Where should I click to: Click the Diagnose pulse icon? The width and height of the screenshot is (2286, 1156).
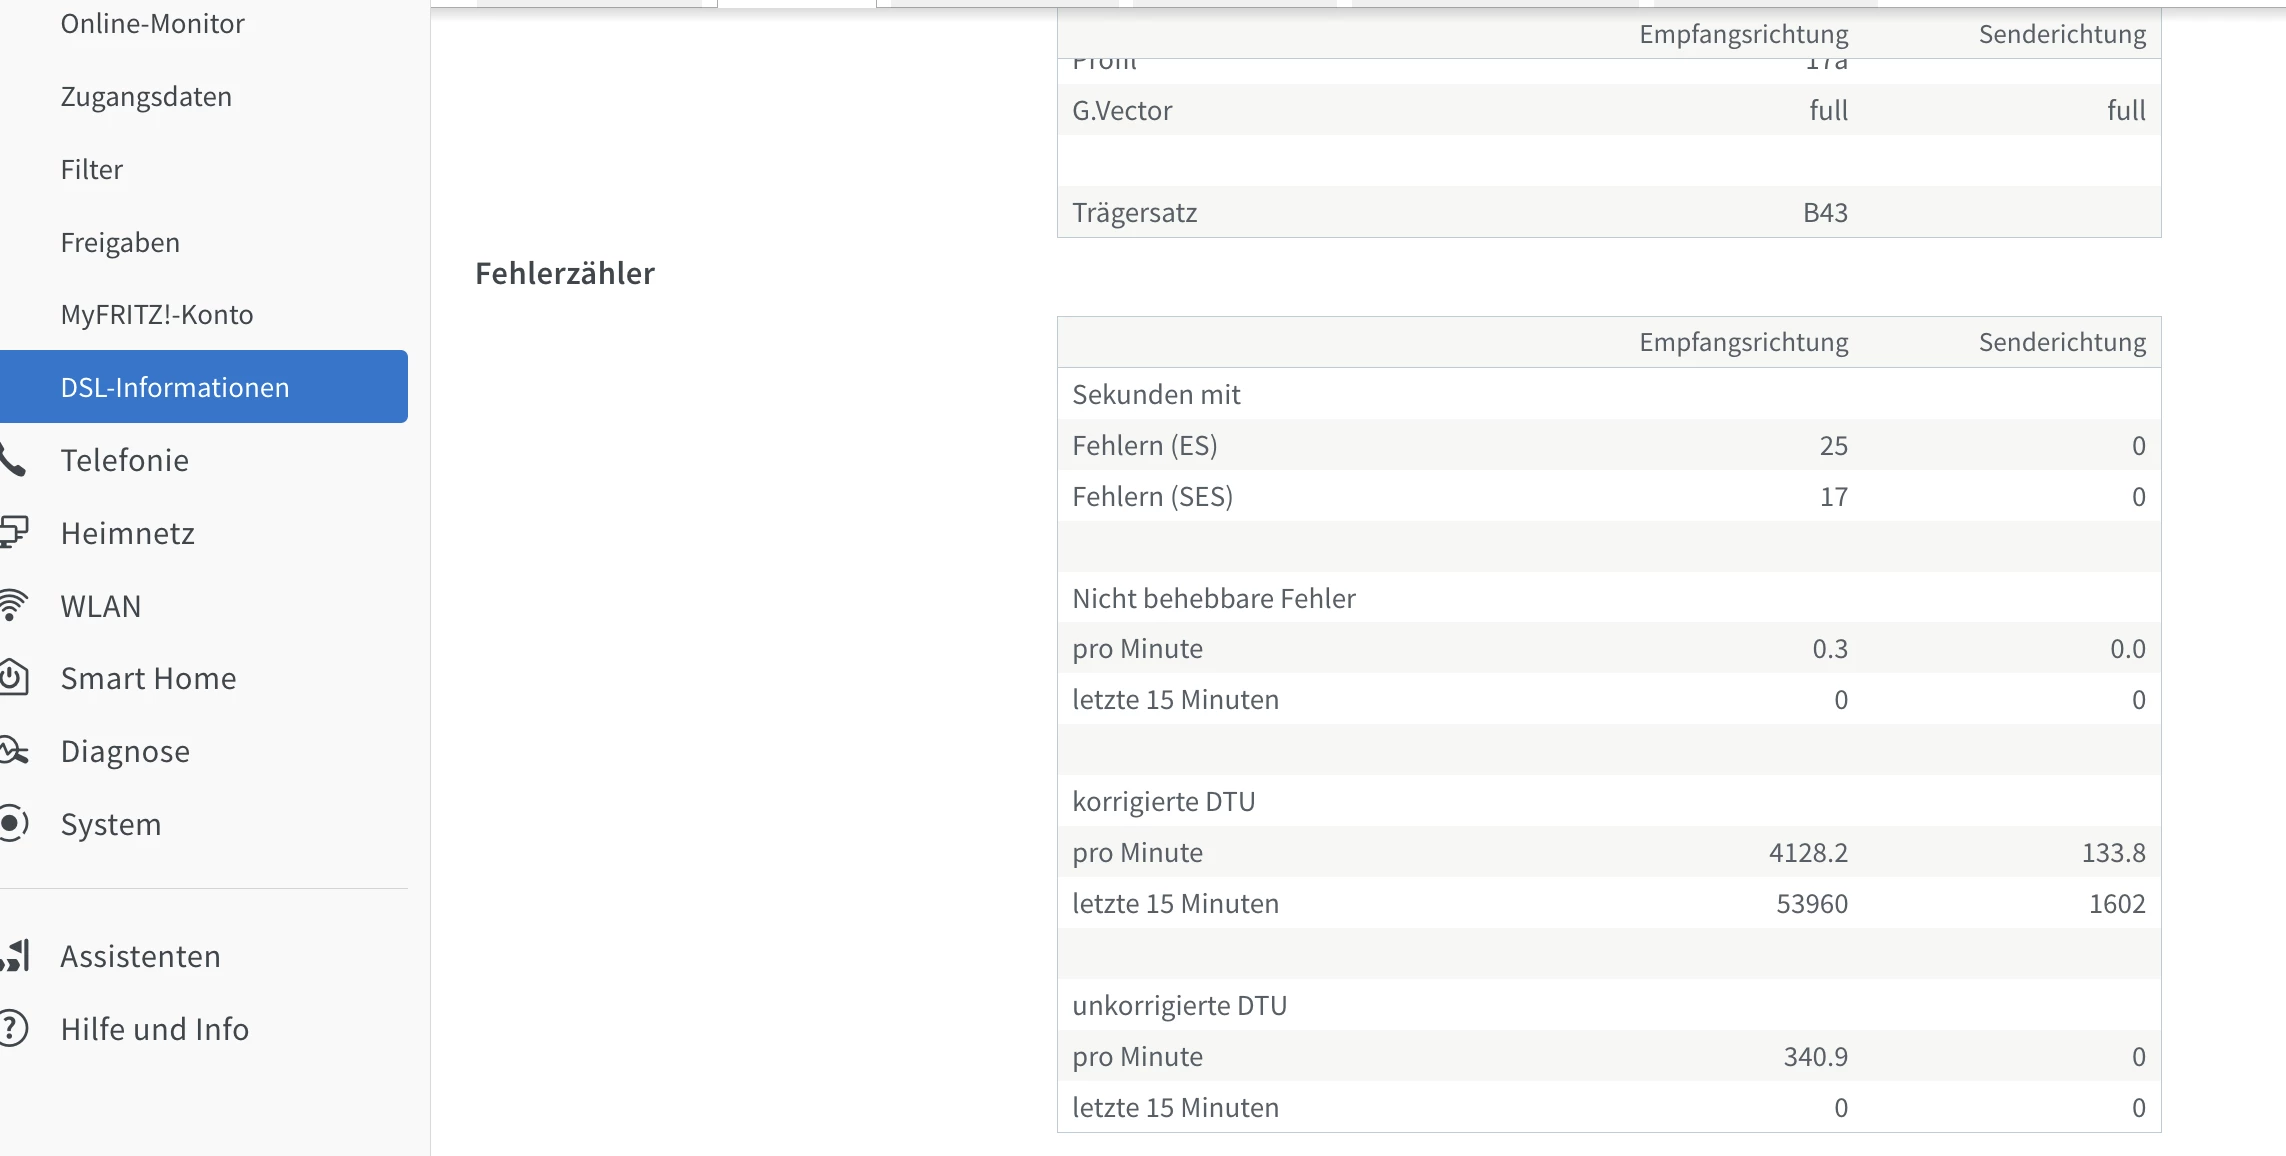pyautogui.click(x=13, y=751)
